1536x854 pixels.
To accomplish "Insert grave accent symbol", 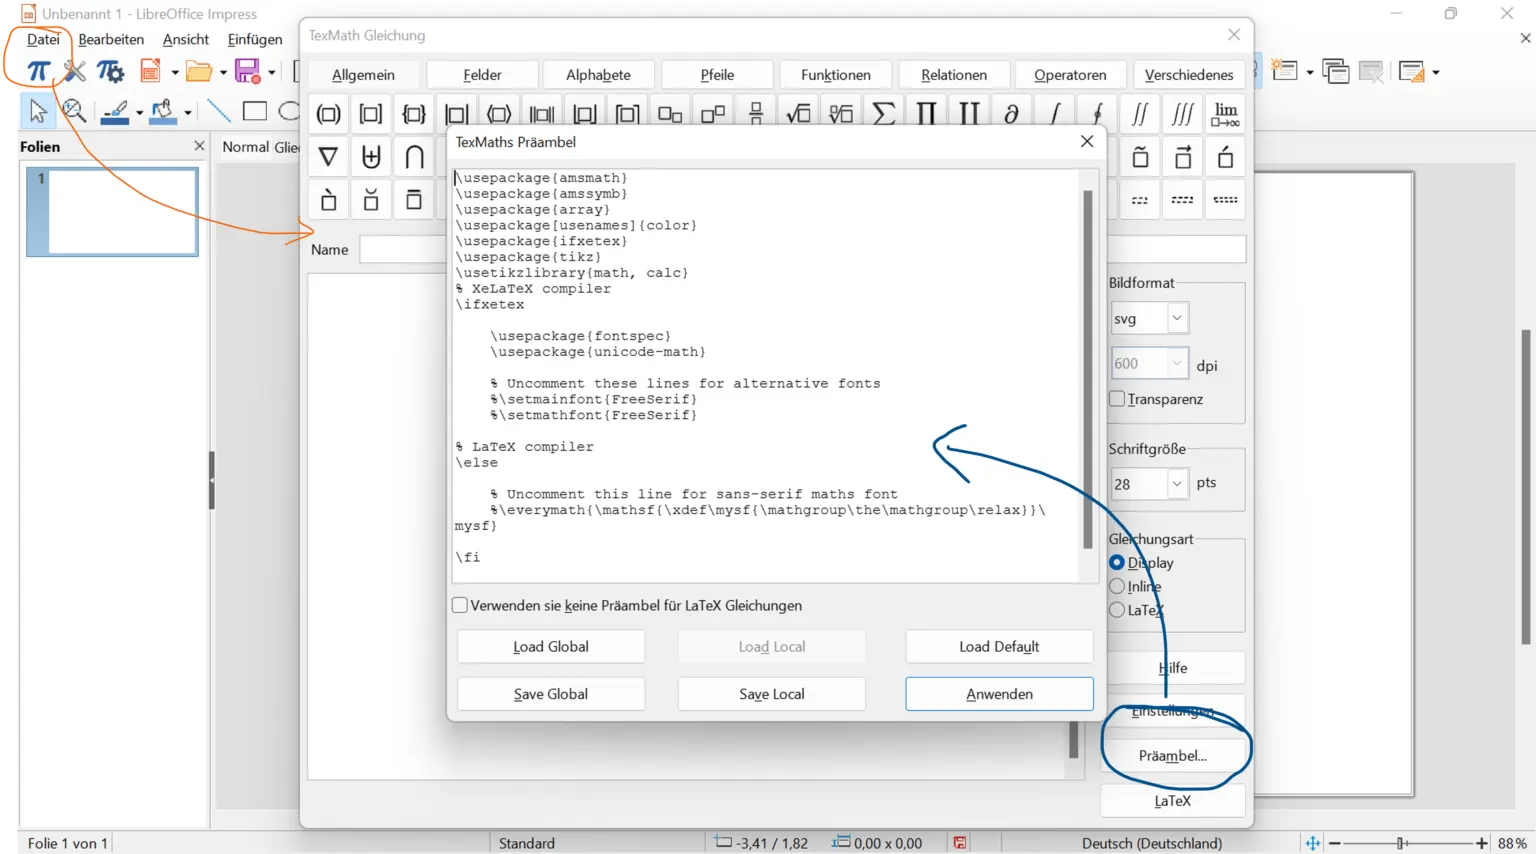I will [x=328, y=199].
